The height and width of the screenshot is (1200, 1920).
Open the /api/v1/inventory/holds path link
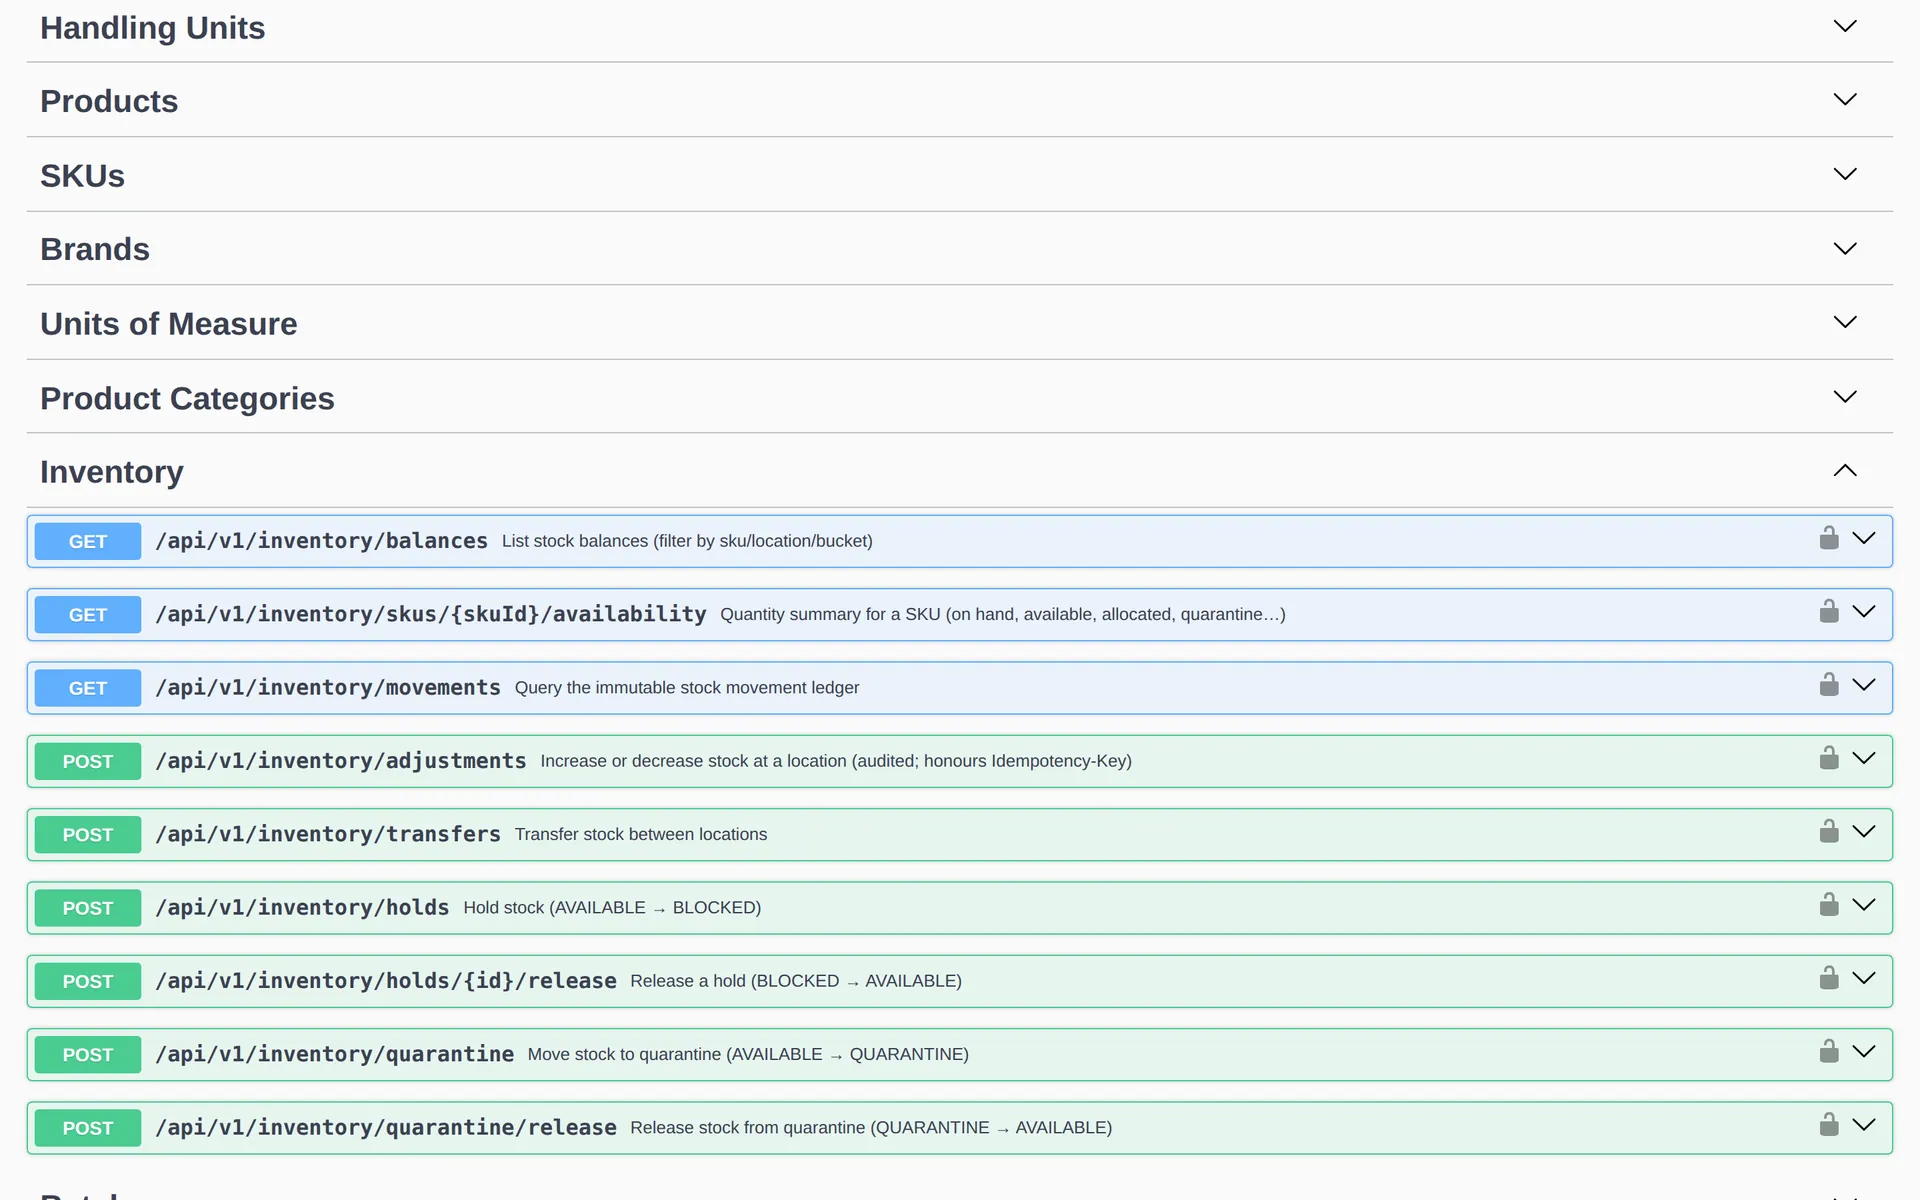click(x=302, y=907)
